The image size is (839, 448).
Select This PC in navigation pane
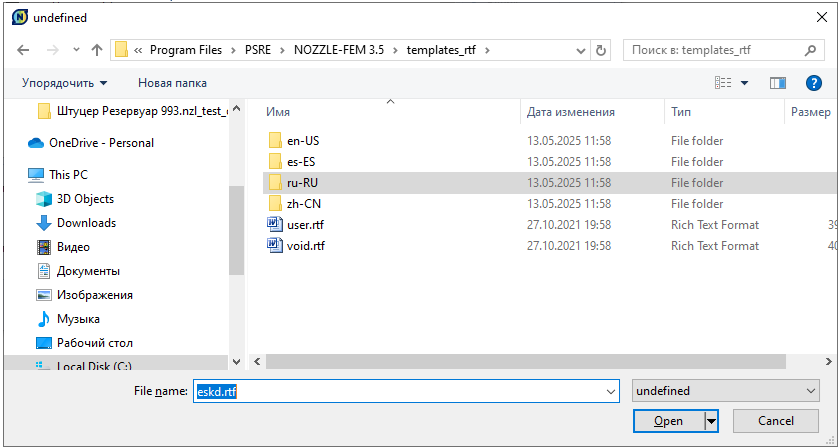[x=58, y=174]
